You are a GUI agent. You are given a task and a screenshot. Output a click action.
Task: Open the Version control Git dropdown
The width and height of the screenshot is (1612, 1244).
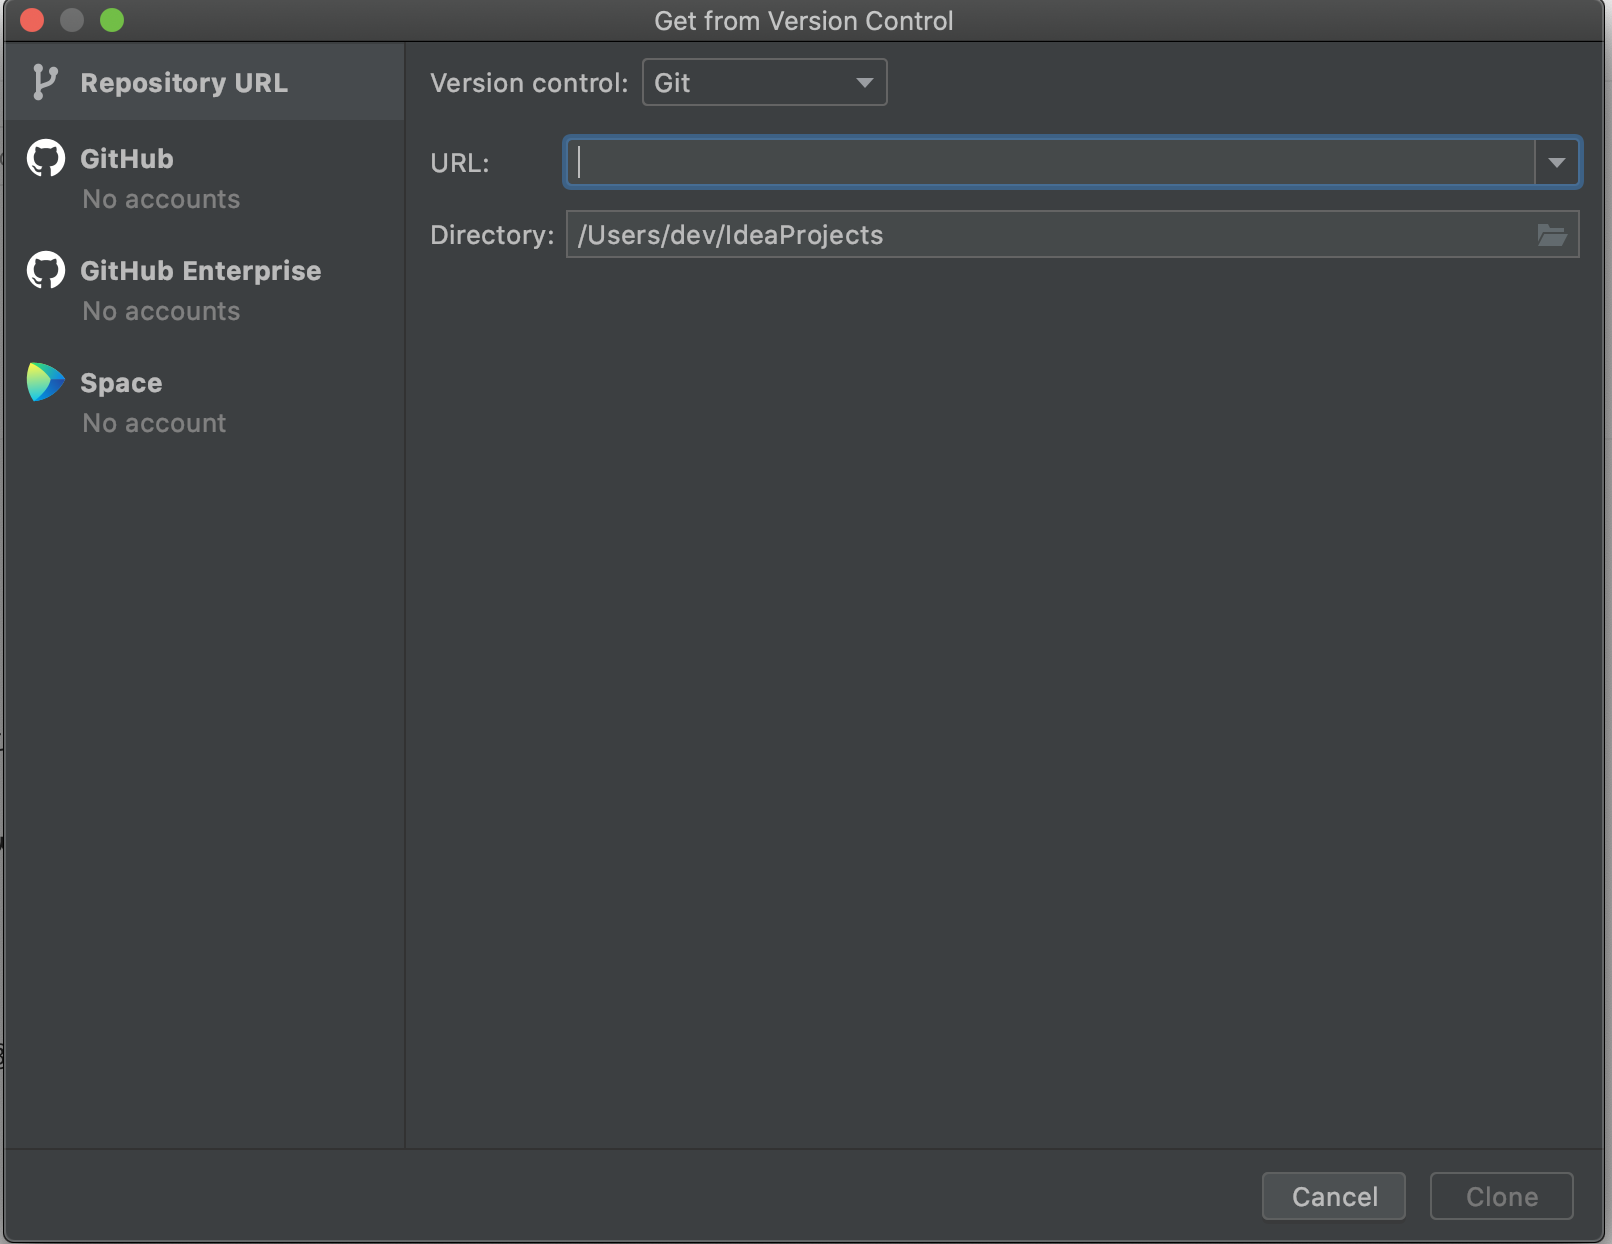pyautogui.click(x=764, y=82)
